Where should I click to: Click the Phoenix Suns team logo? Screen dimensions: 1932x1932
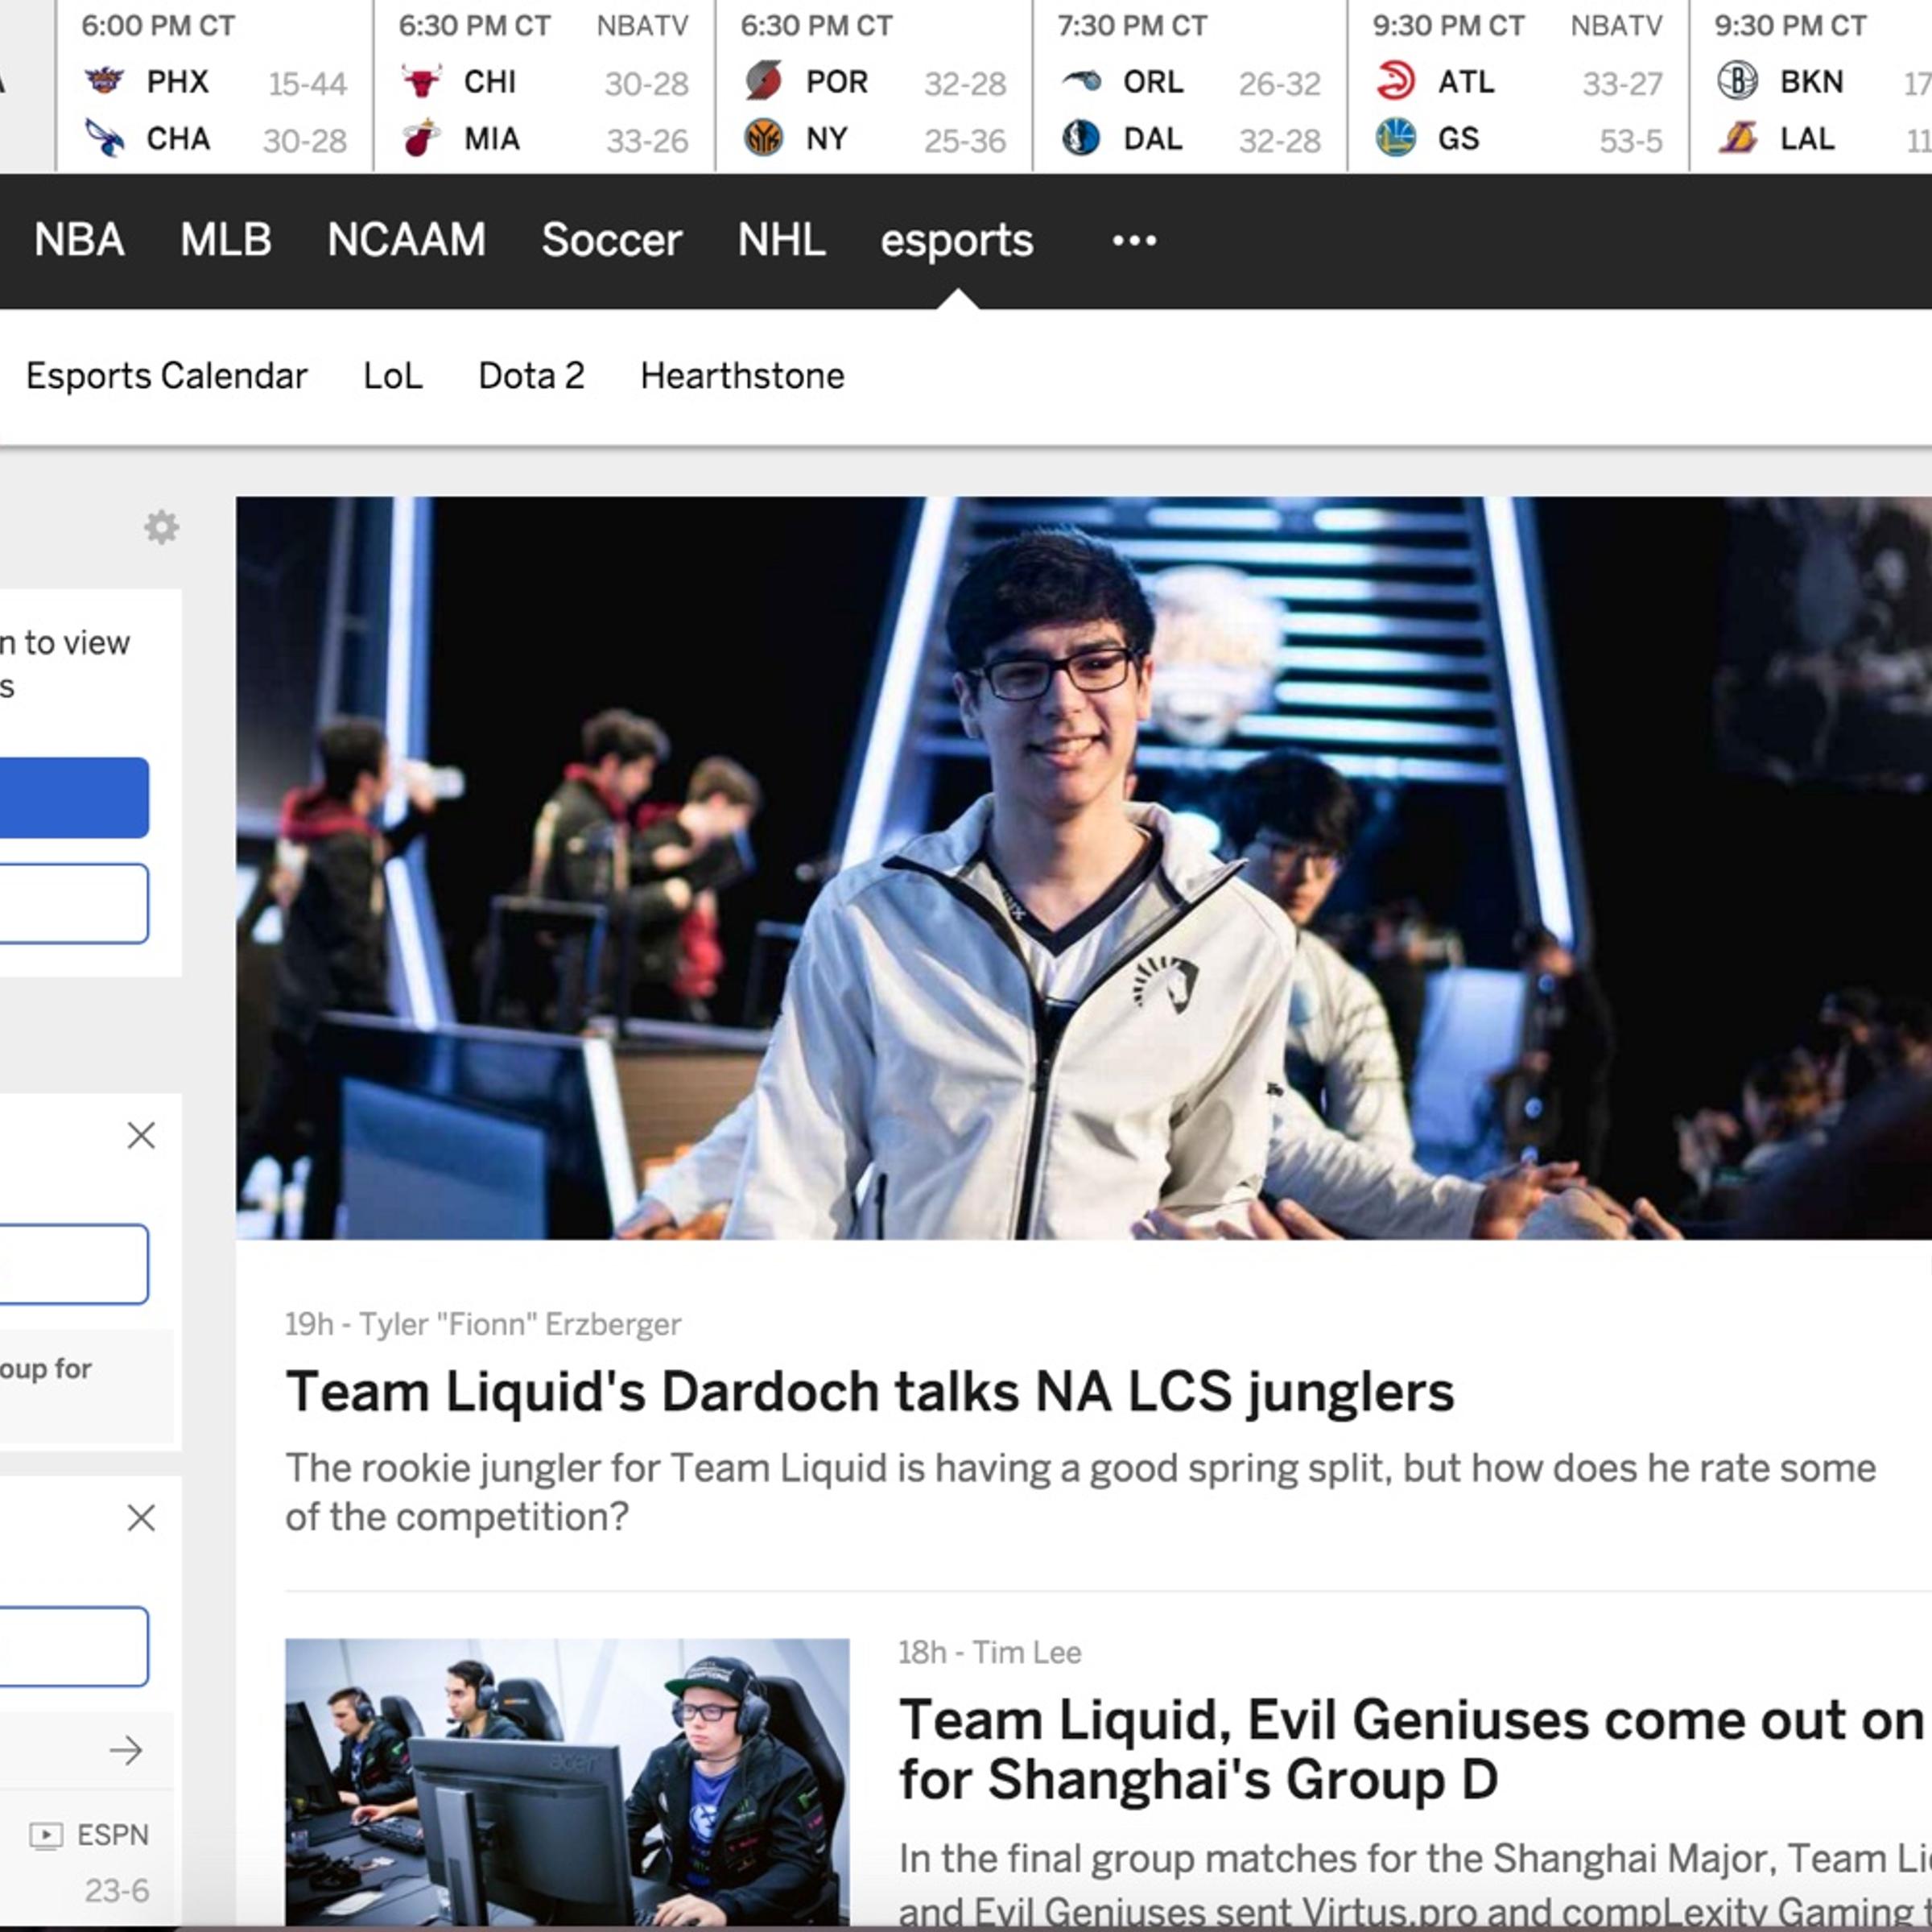click(x=104, y=80)
